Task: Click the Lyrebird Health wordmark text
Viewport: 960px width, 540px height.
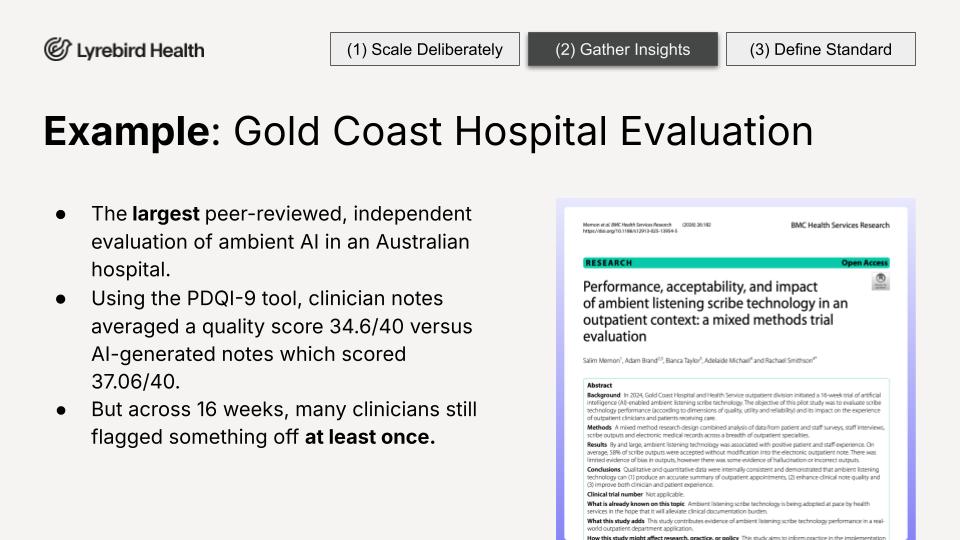Action: [x=140, y=50]
